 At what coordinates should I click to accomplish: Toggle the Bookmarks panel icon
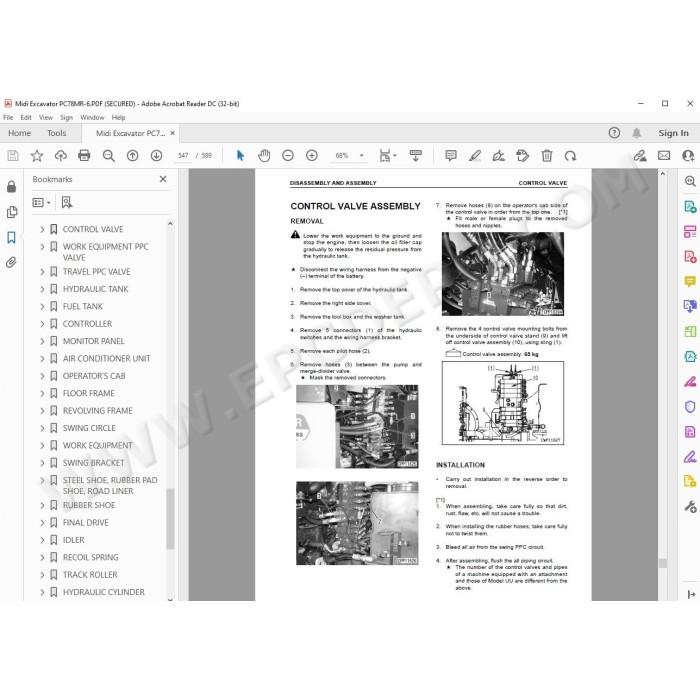[x=12, y=237]
